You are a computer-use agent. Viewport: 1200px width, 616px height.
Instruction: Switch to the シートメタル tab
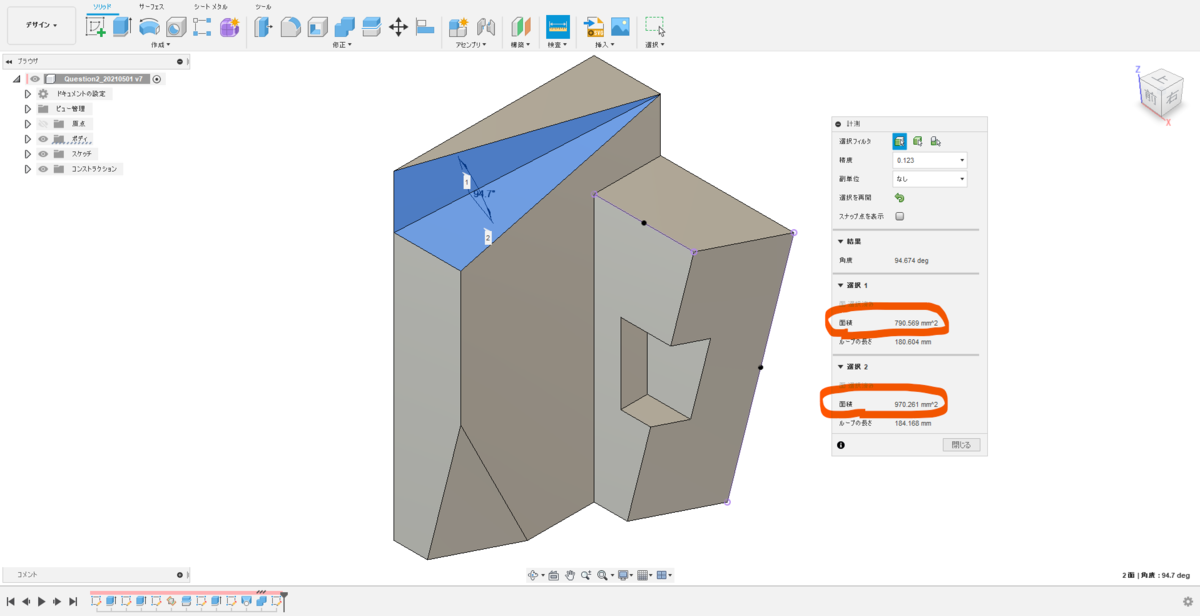210,7
